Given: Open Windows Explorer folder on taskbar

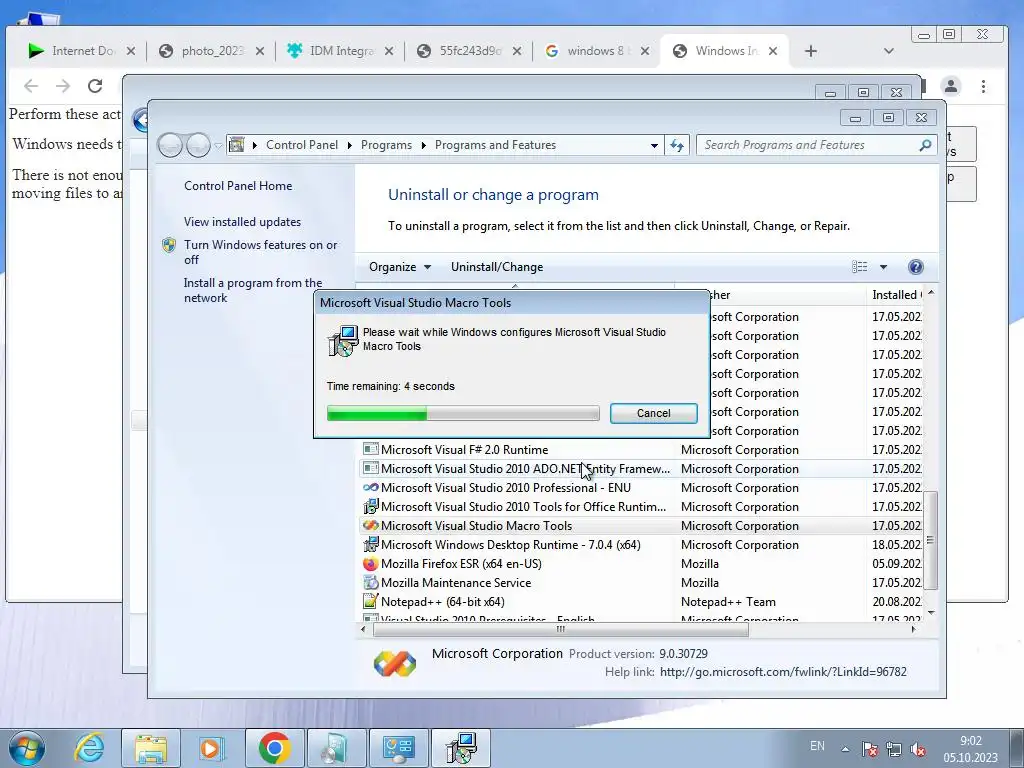Looking at the screenshot, I should coord(151,748).
